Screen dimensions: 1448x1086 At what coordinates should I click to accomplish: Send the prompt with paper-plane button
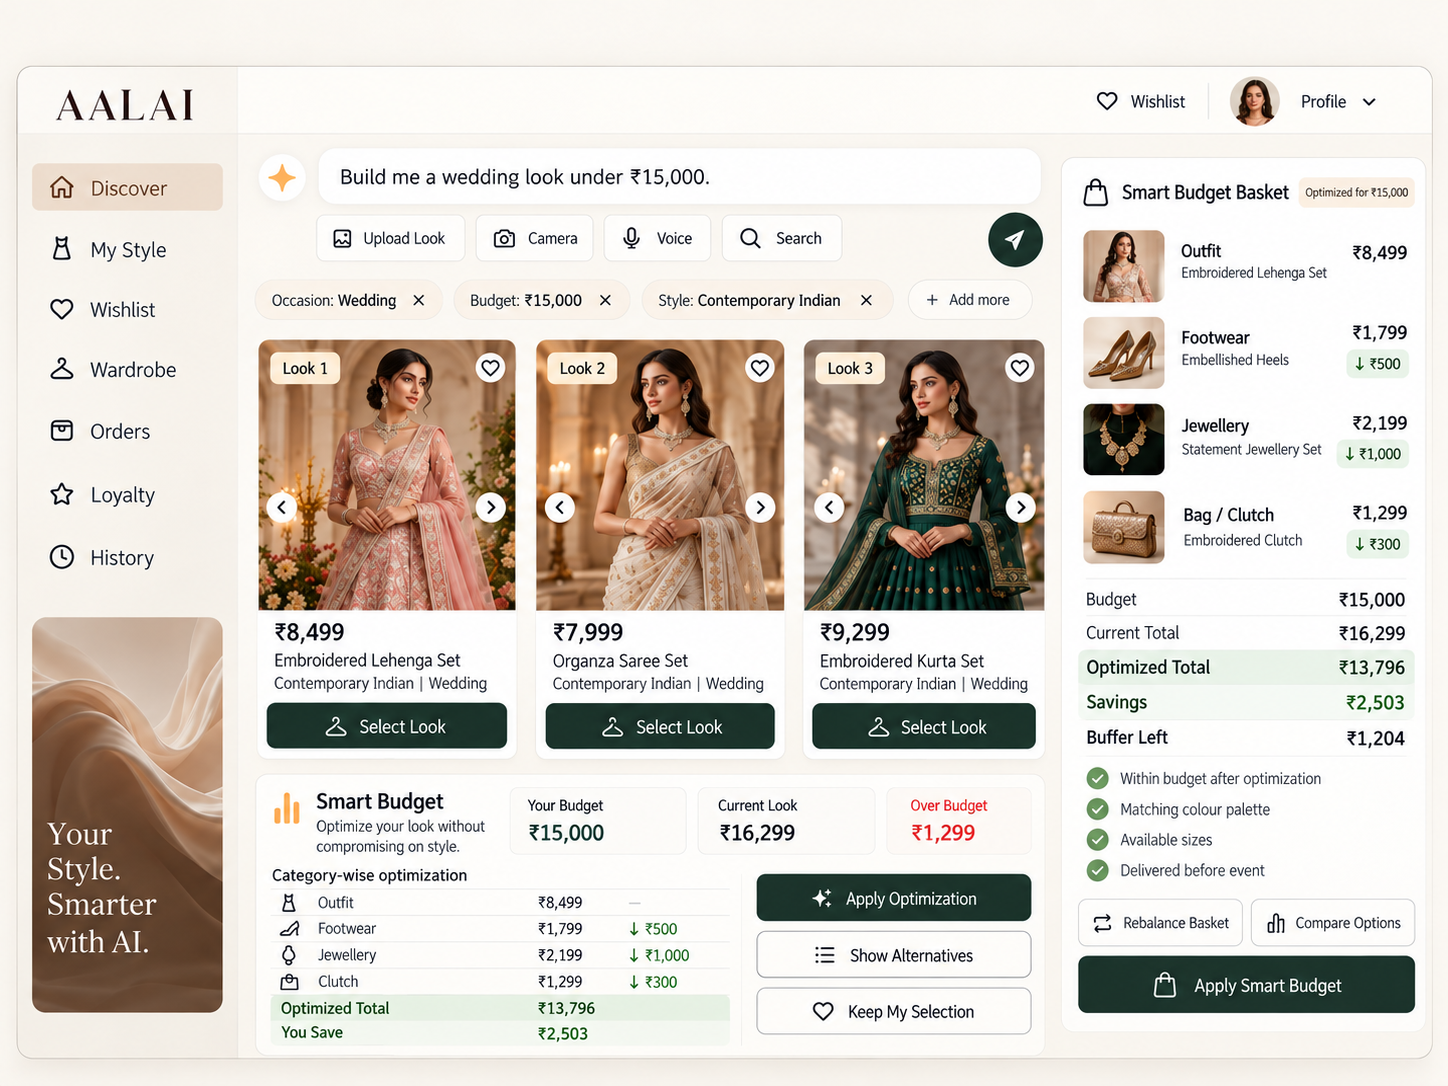pyautogui.click(x=1015, y=240)
